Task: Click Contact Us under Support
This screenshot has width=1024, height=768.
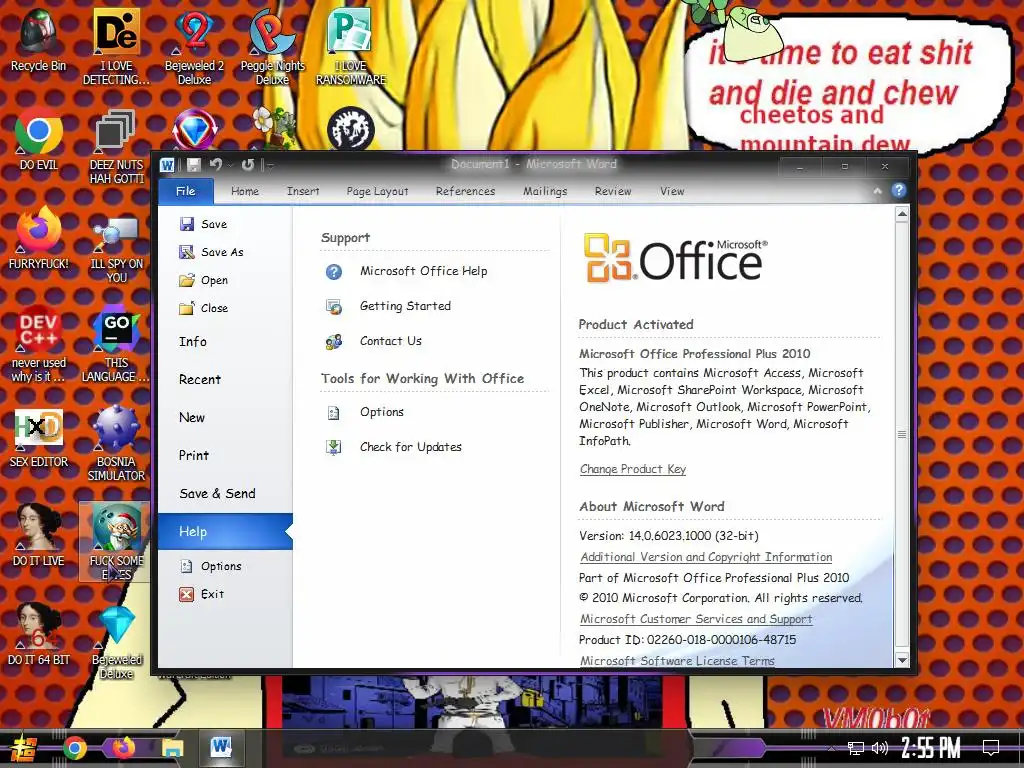Action: (x=374, y=341)
